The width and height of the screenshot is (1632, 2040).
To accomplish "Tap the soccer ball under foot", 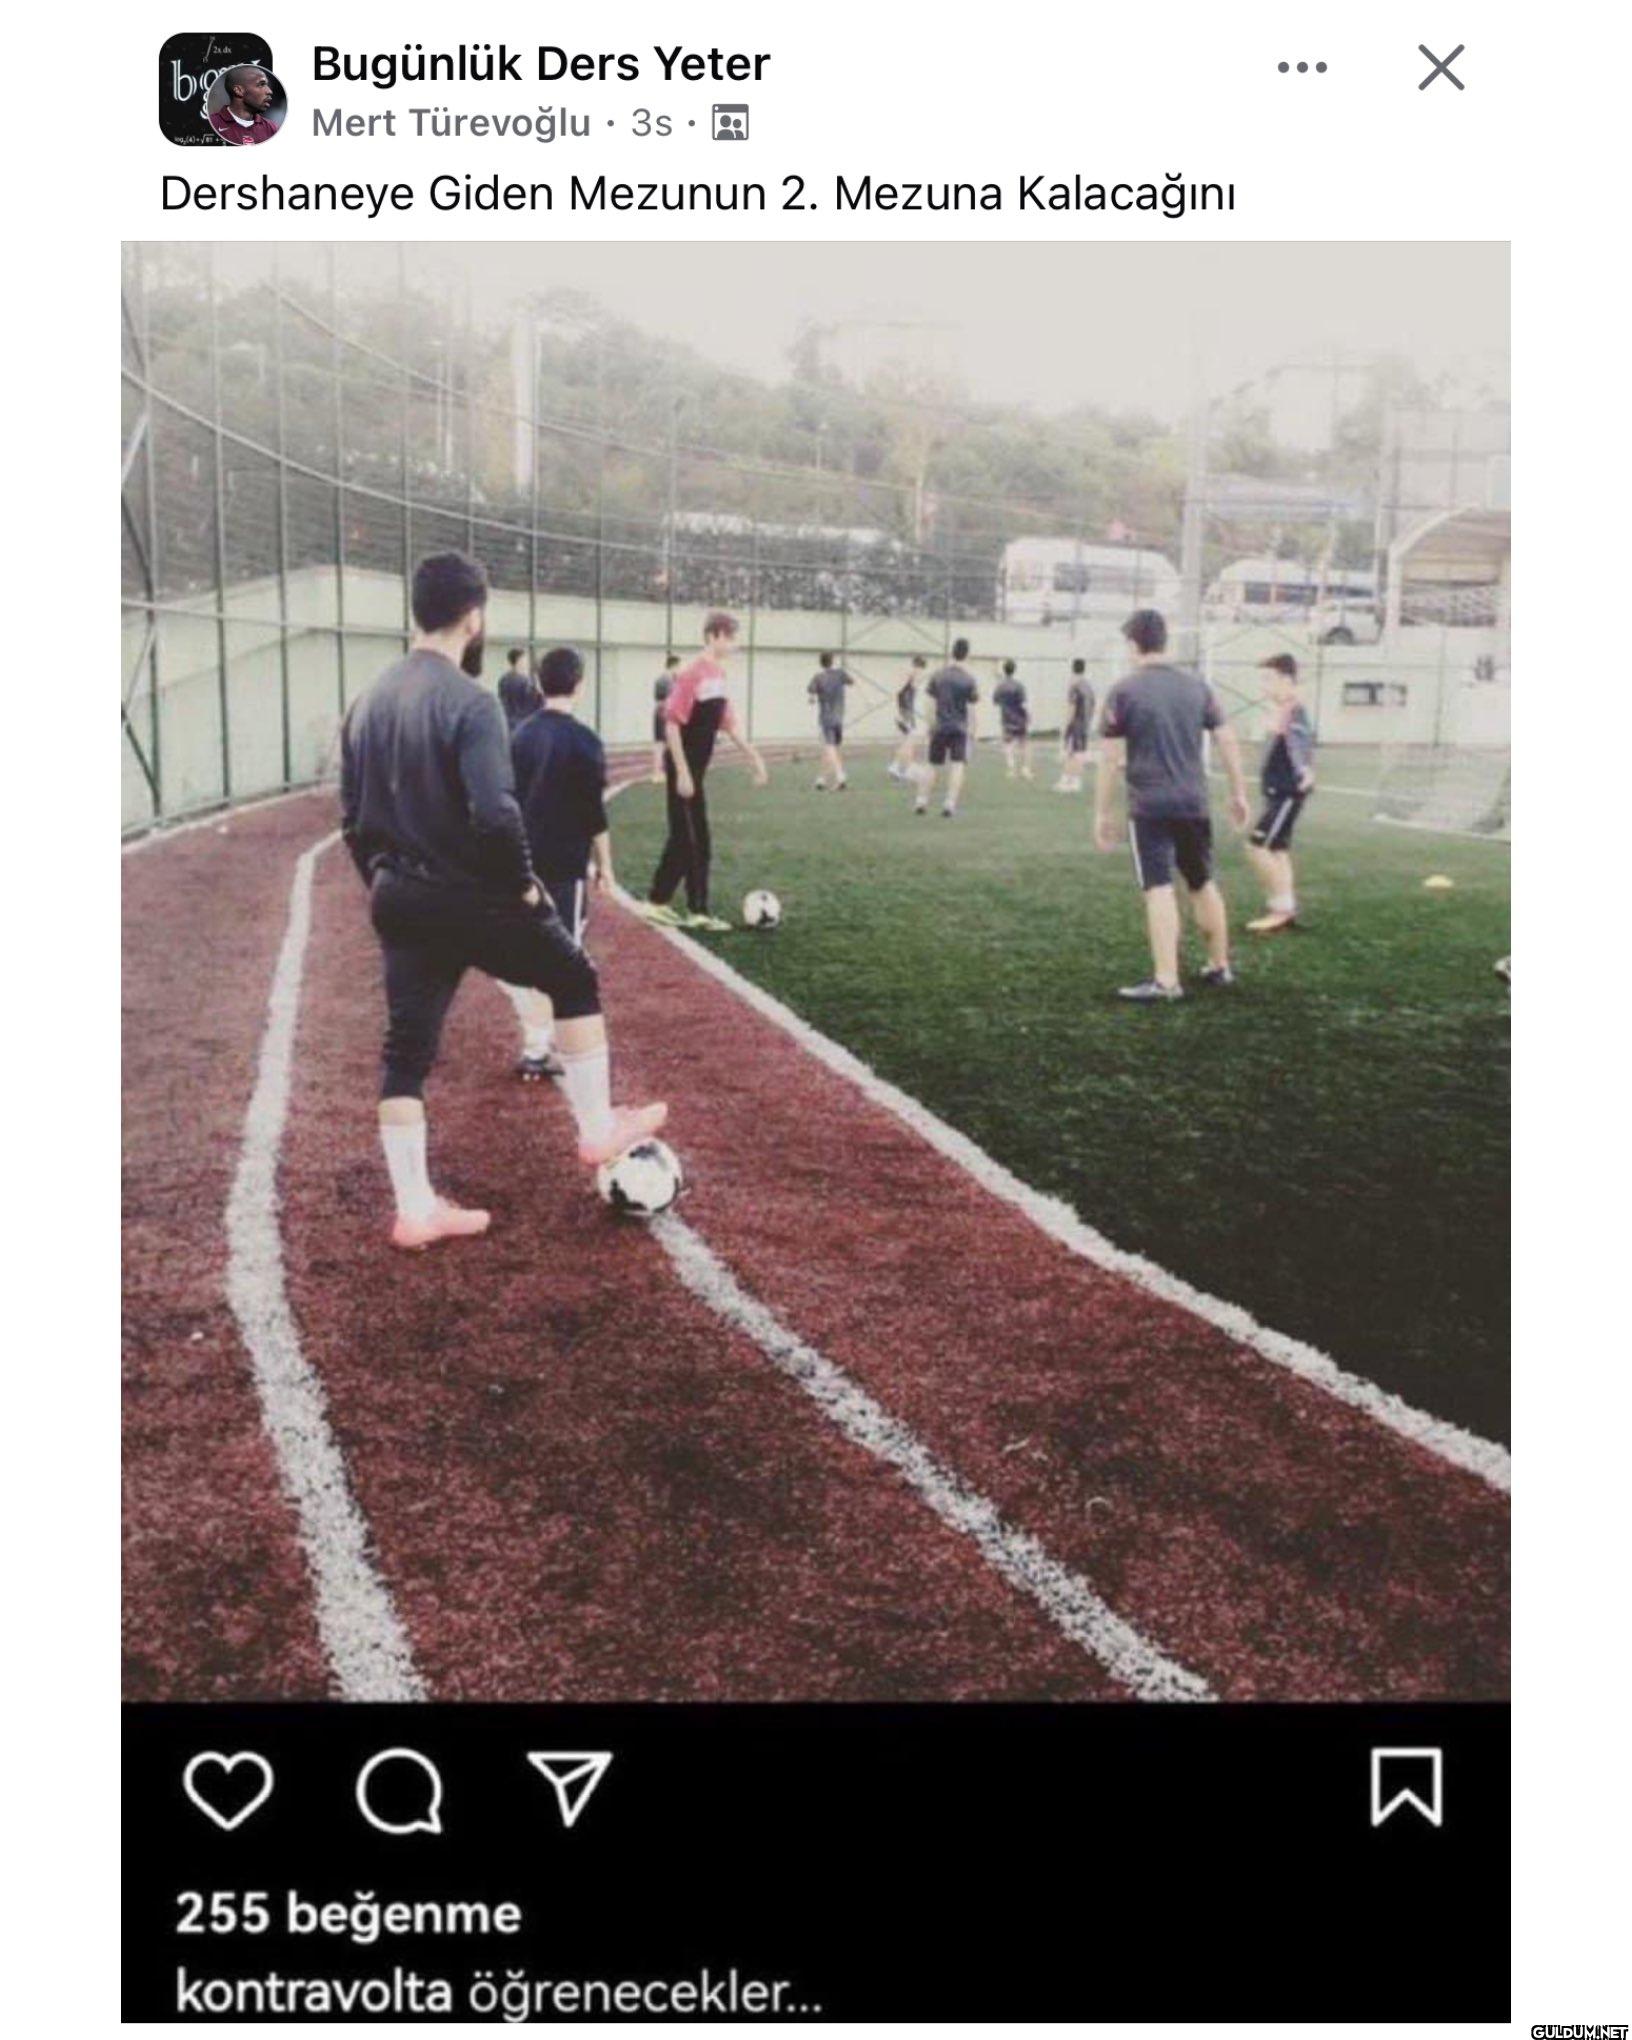I will point(640,1178).
